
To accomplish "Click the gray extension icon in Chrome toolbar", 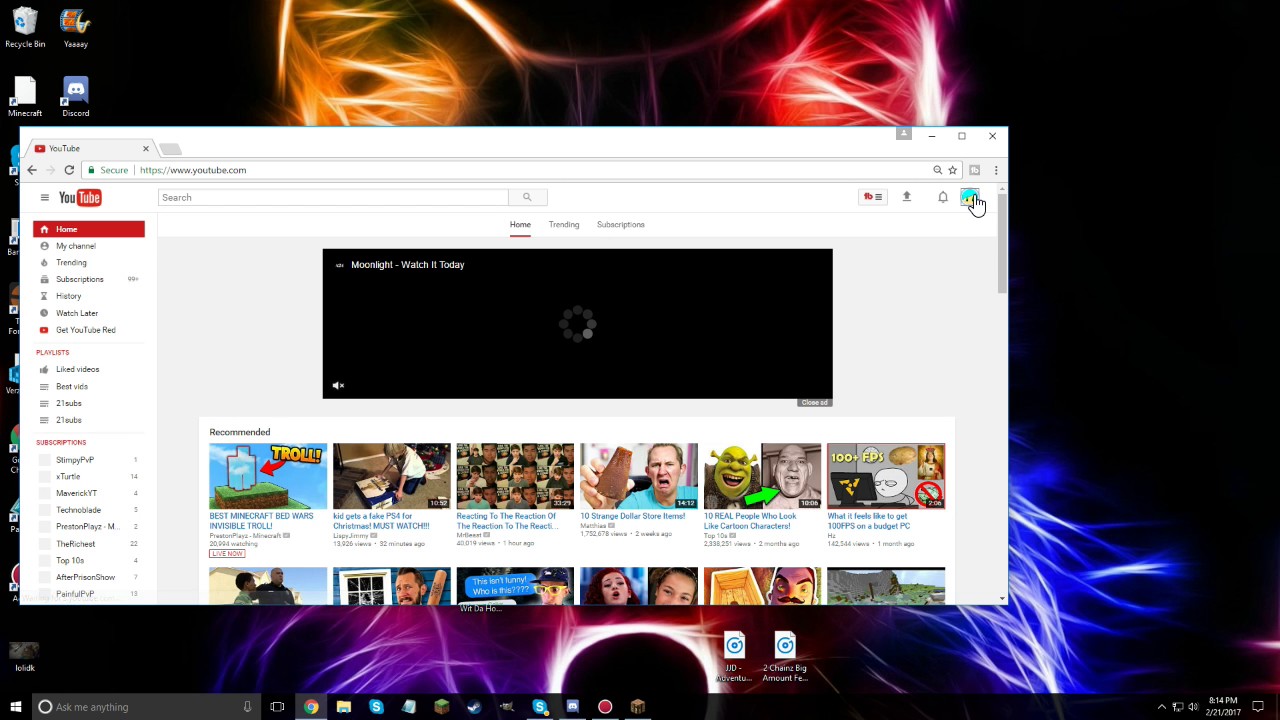I will [x=975, y=170].
